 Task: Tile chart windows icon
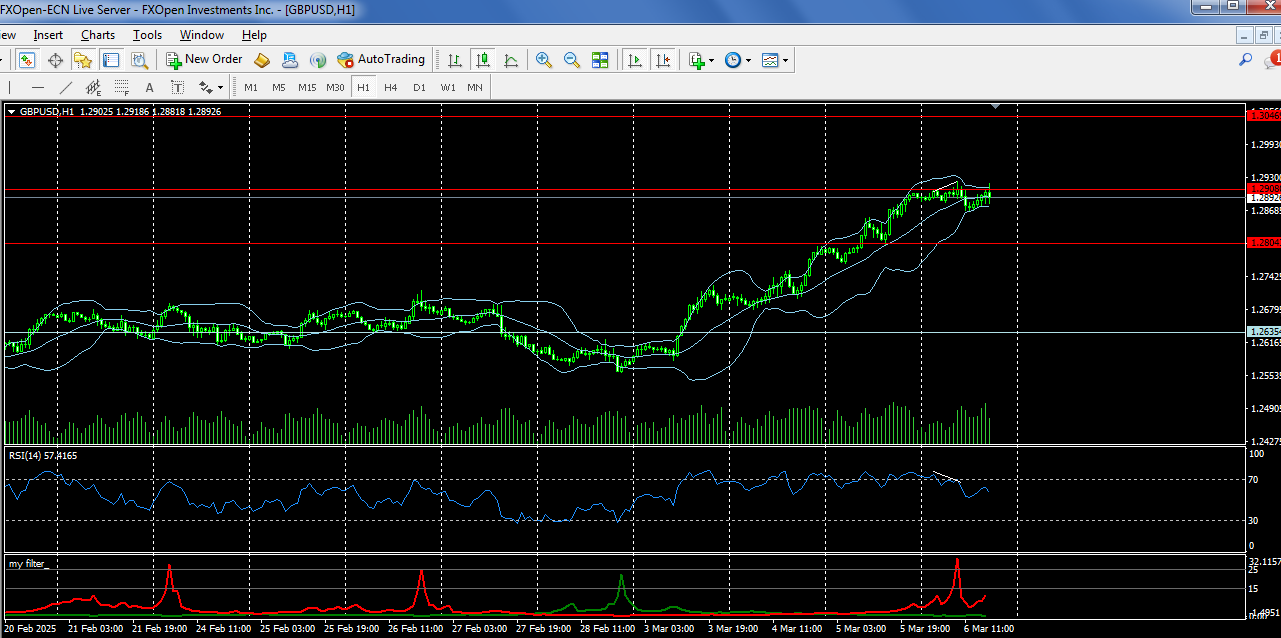click(x=600, y=60)
